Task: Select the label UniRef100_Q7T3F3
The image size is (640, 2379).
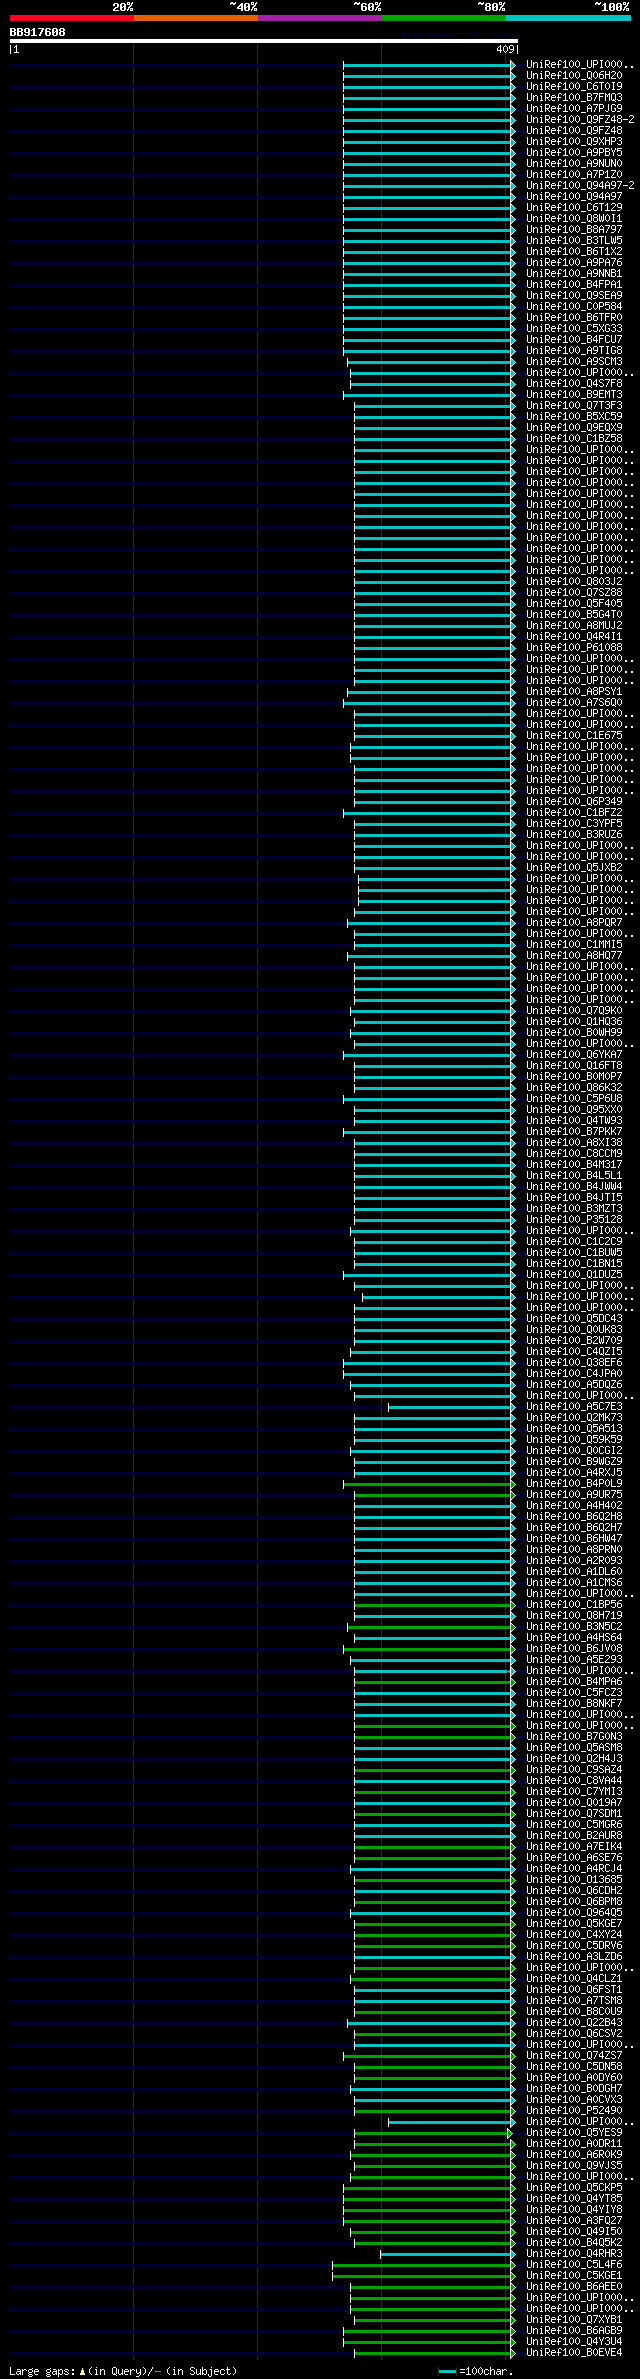Action: point(574,405)
